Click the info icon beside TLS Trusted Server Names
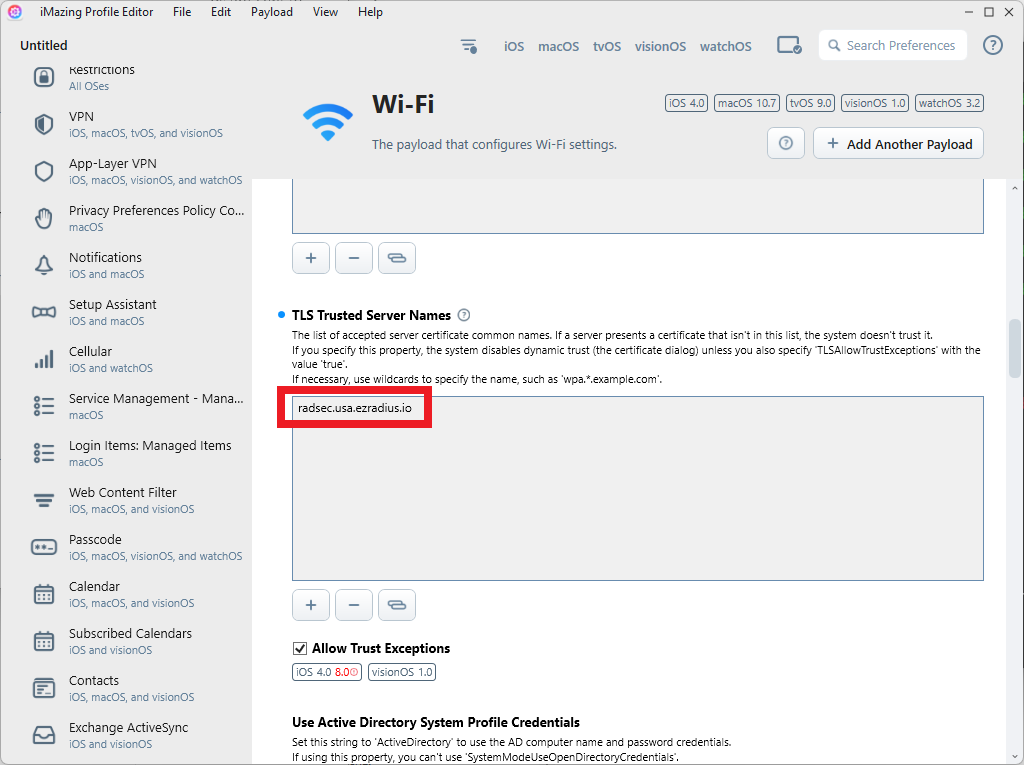Viewport: 1024px width, 765px height. tap(464, 315)
